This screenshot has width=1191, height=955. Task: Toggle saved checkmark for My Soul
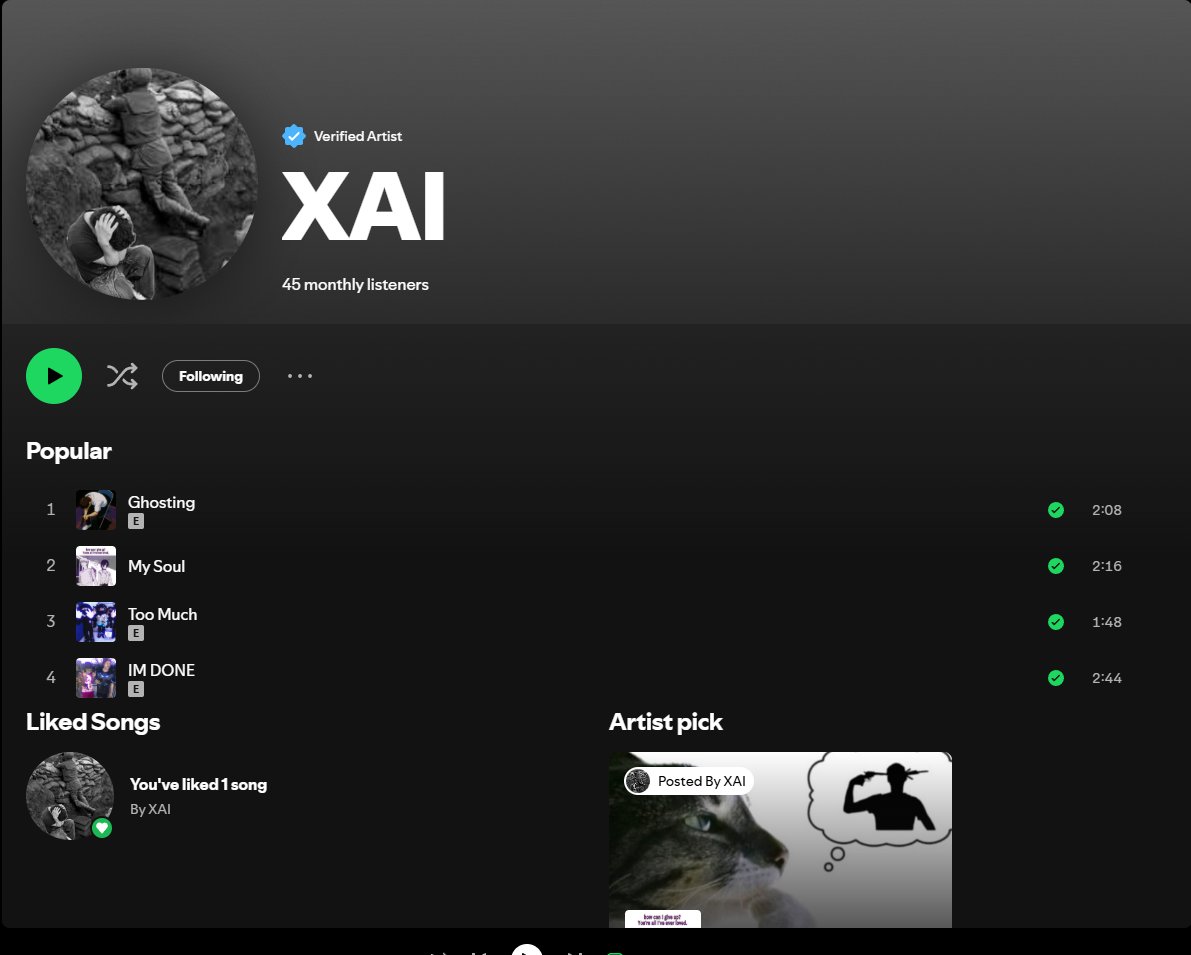coord(1056,566)
